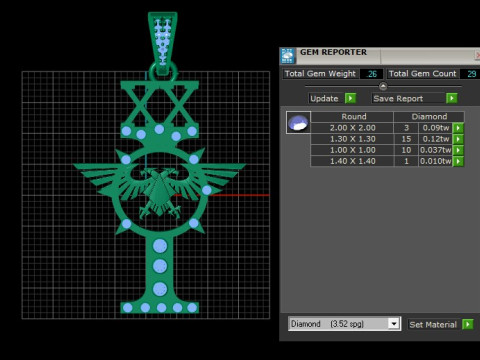Click the Total Gem Weight label
Viewport: 480px width, 360px height.
click(x=320, y=74)
